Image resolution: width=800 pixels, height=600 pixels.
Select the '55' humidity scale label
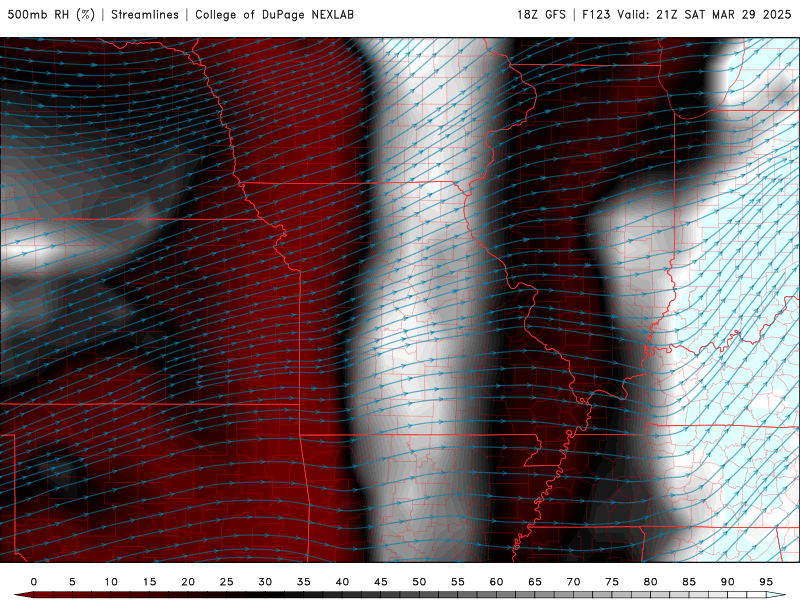pyautogui.click(x=458, y=582)
